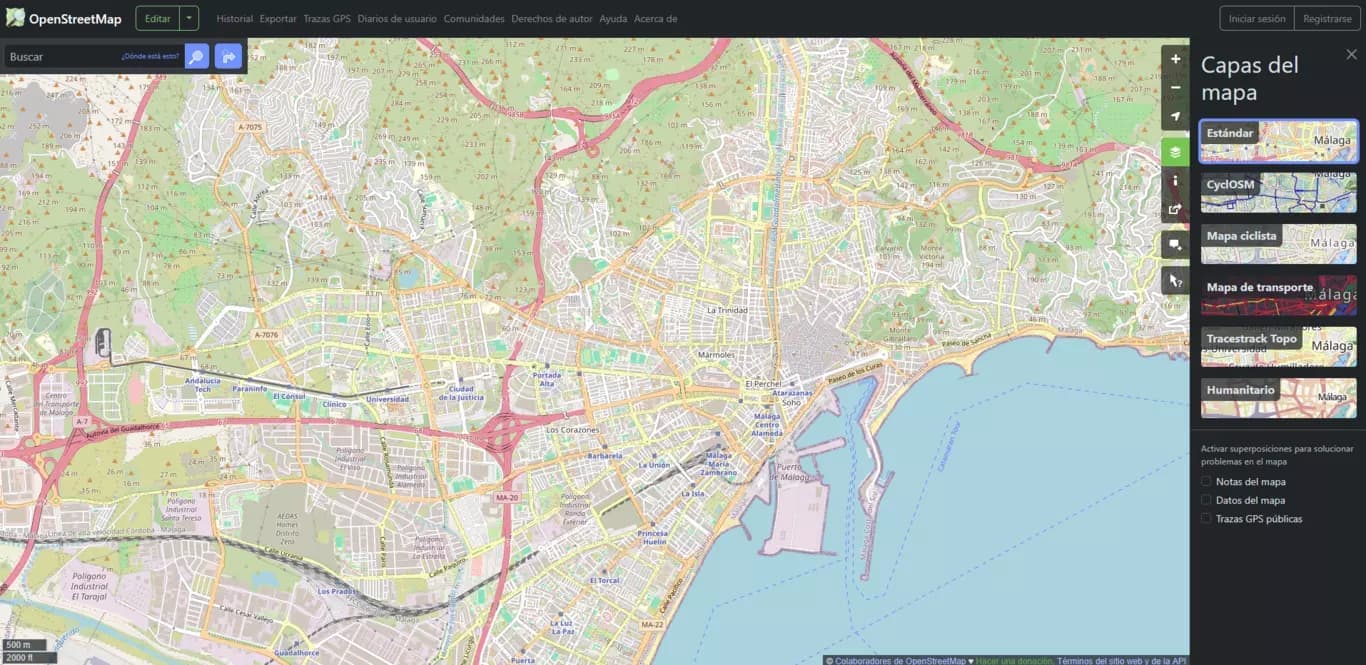Select the Estándar map layer

click(1279, 141)
